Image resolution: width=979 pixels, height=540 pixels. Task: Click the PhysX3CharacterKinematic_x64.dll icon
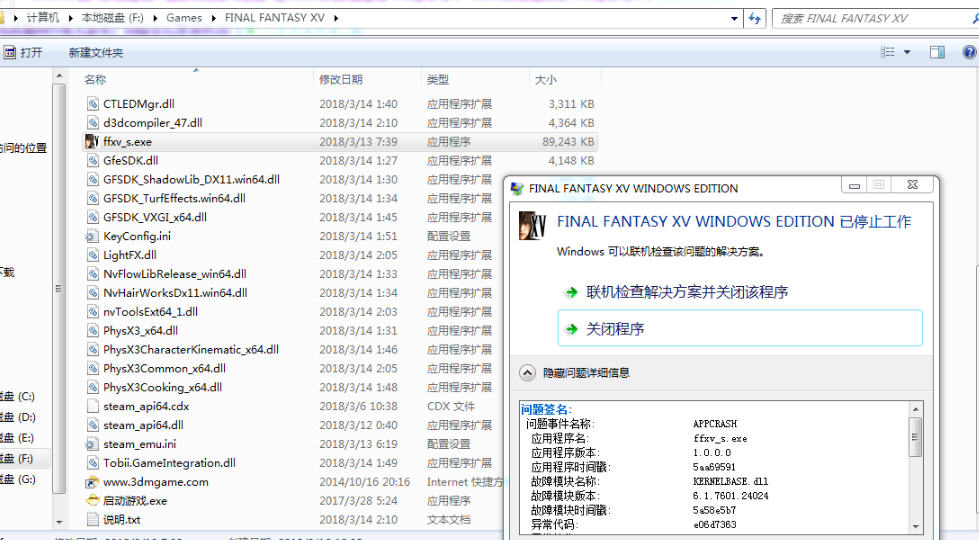point(92,350)
